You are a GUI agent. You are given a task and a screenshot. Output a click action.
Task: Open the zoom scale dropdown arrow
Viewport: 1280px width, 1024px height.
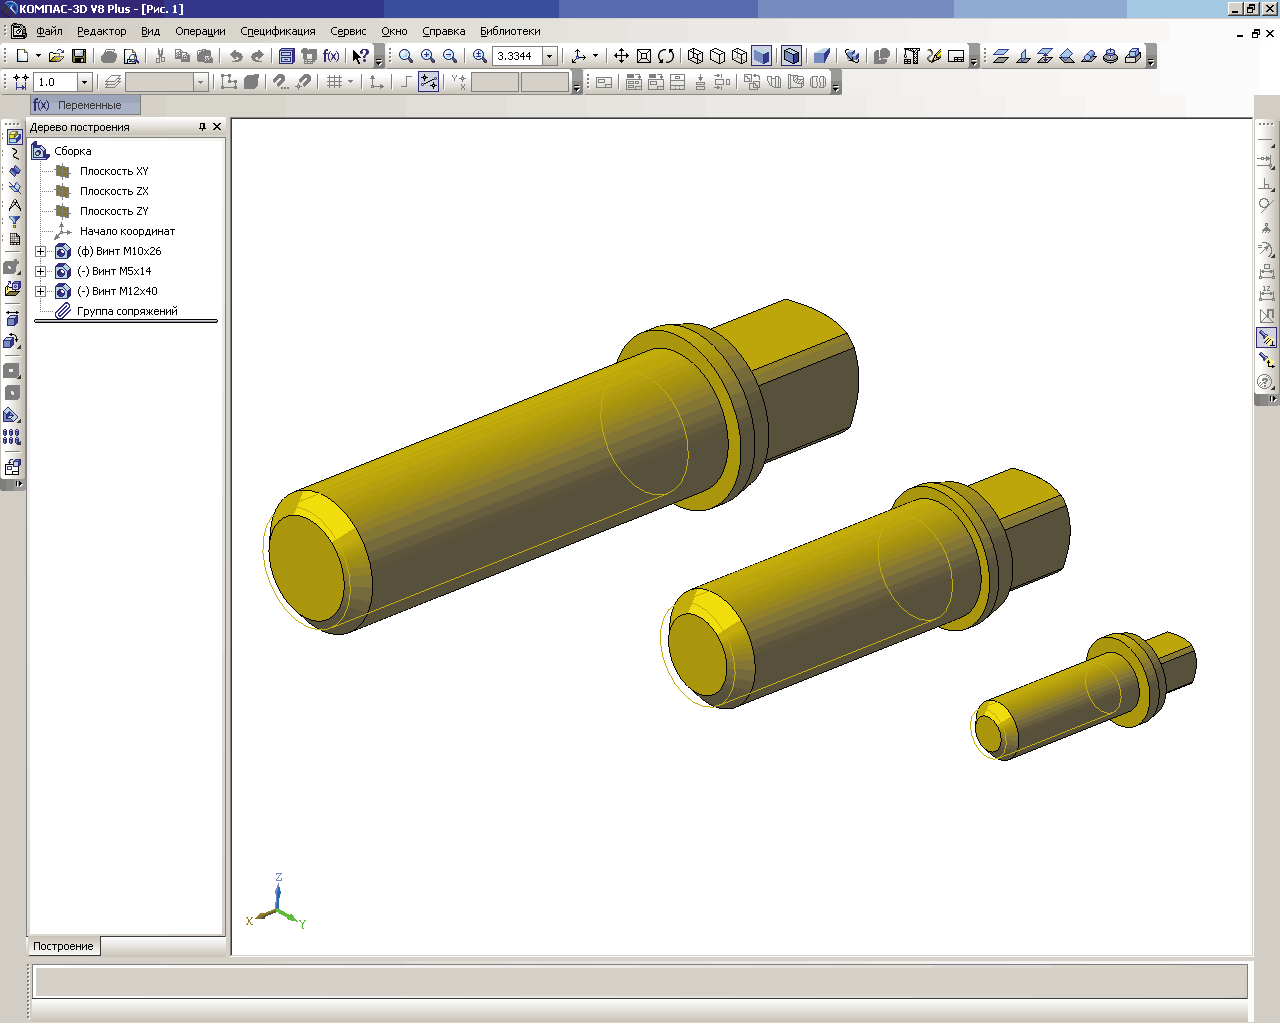click(x=549, y=56)
